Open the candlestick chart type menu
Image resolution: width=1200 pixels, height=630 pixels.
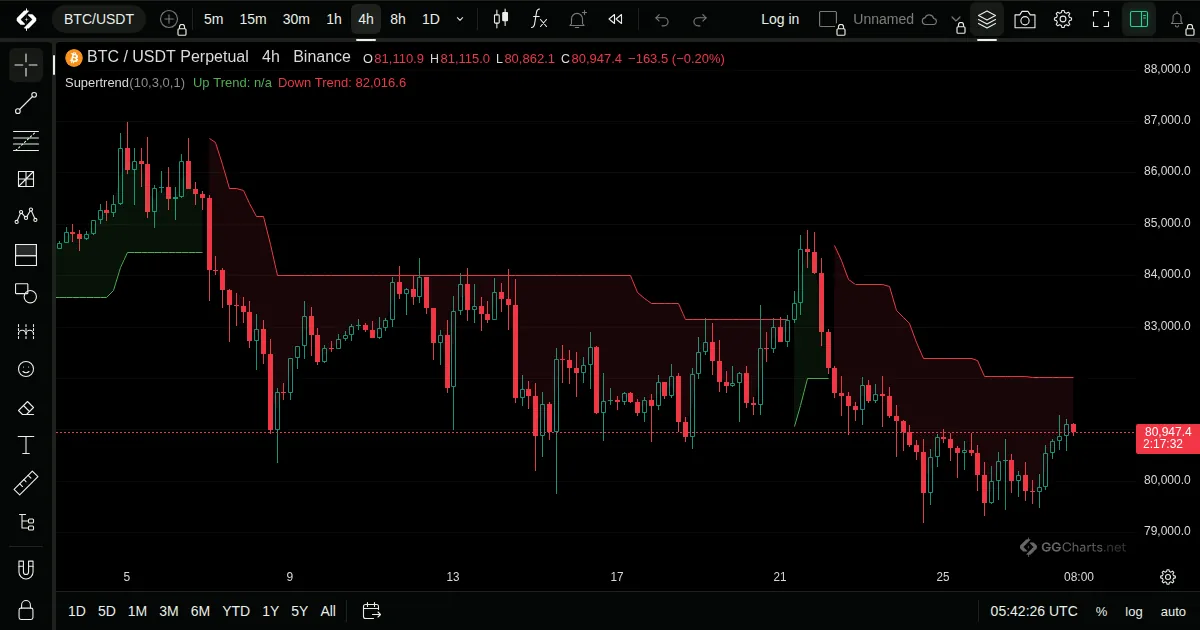click(x=501, y=19)
